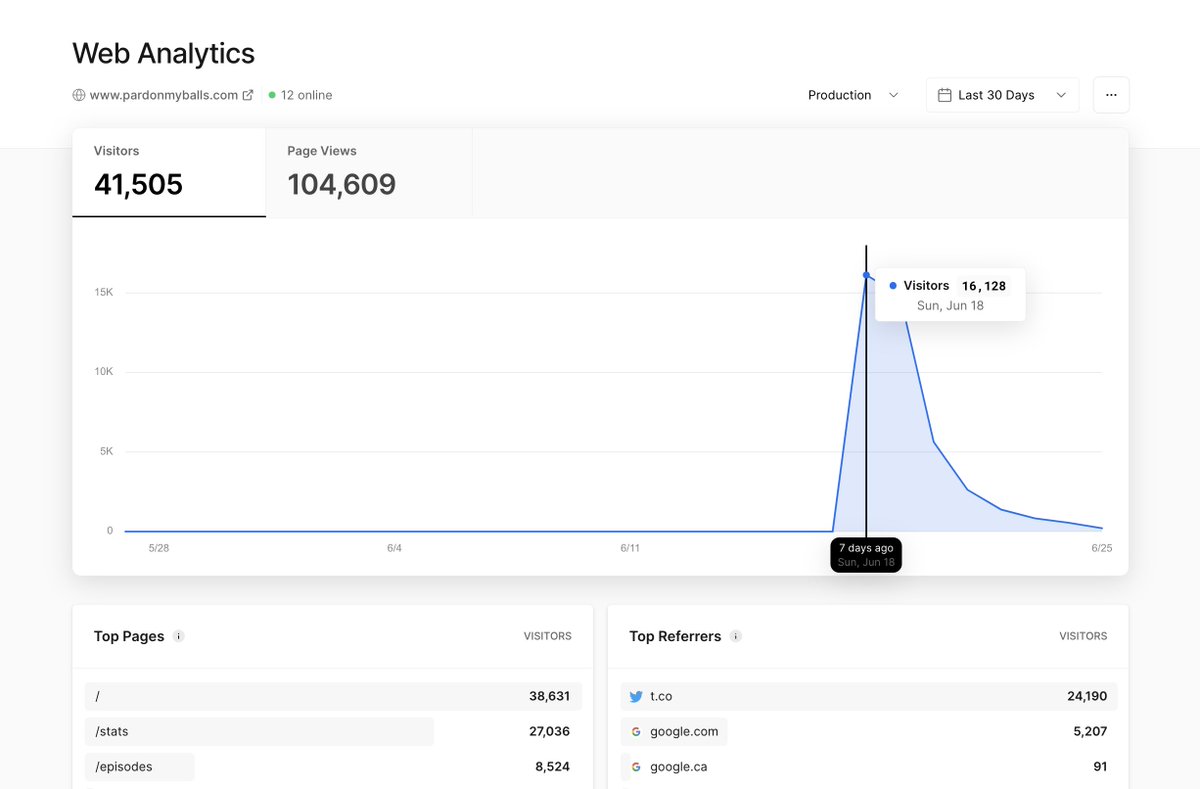
Task: Click the chart data point for Sun, Jun 18
Action: pyautogui.click(x=866, y=274)
